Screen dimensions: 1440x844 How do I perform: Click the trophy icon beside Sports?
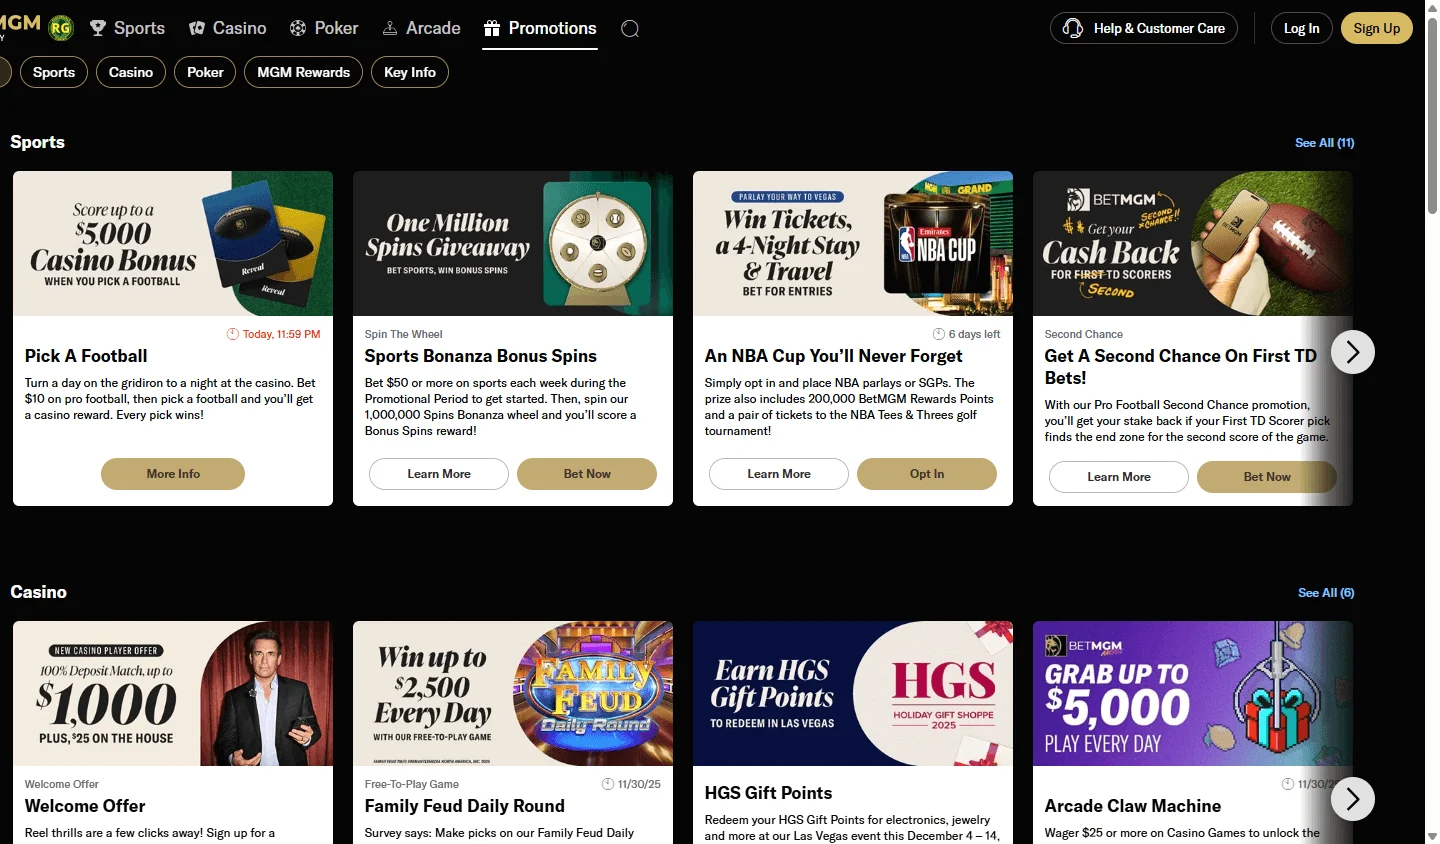(97, 28)
